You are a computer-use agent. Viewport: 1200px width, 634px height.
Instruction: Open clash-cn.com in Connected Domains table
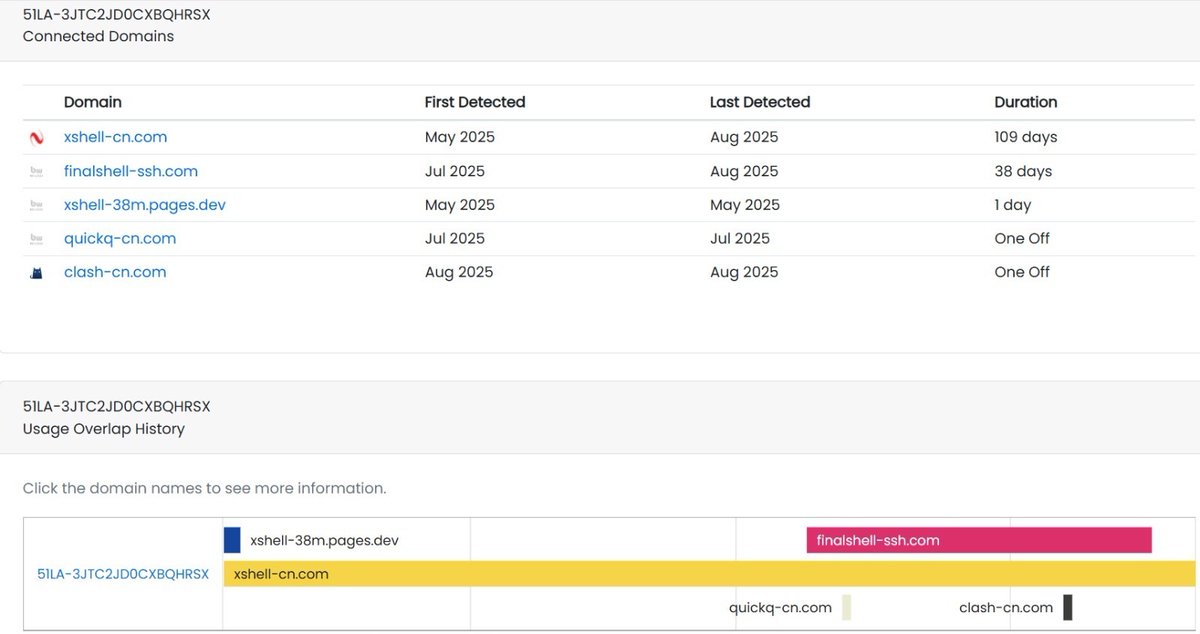coord(115,272)
